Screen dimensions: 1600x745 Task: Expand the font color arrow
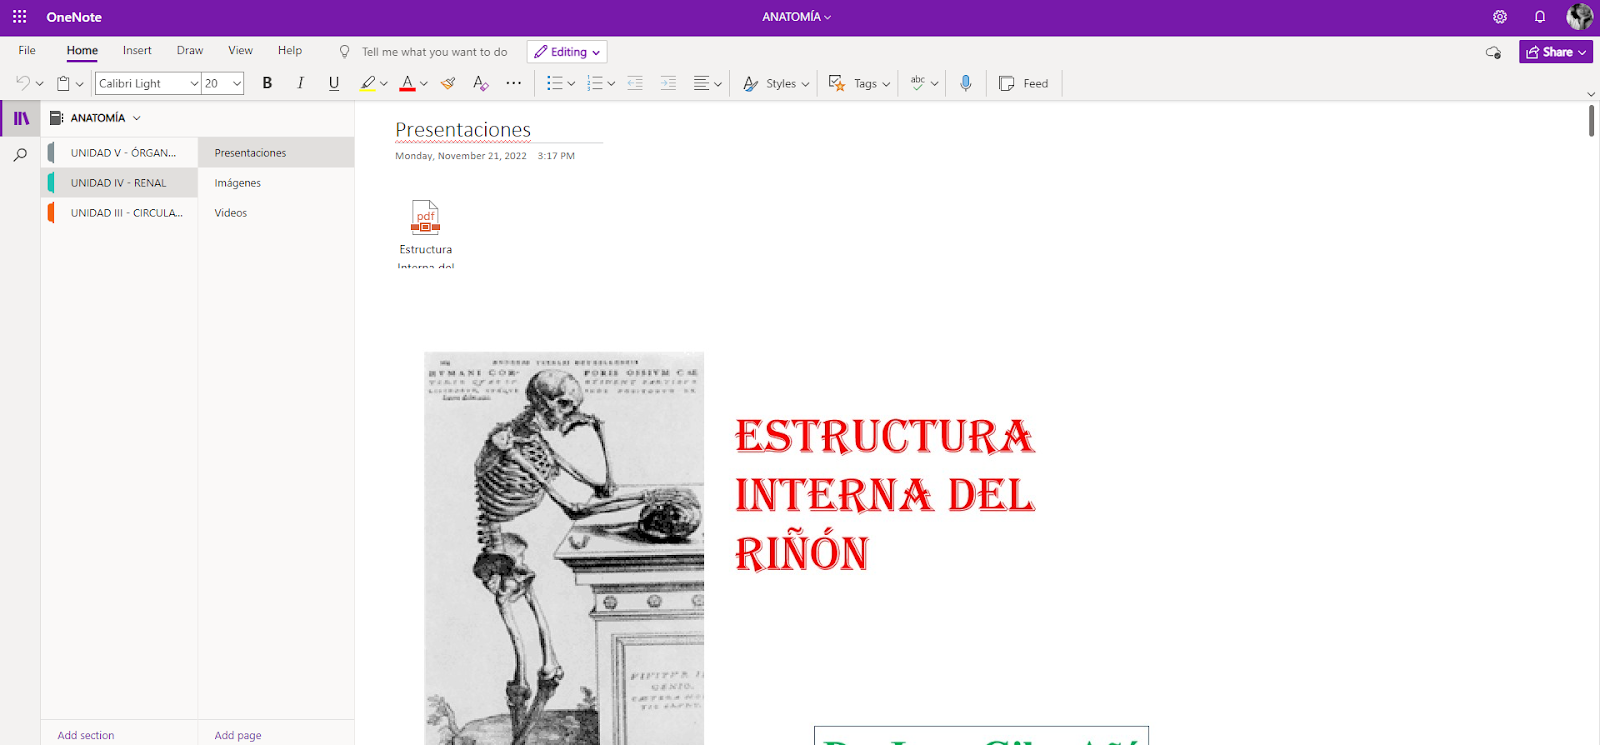(x=424, y=84)
